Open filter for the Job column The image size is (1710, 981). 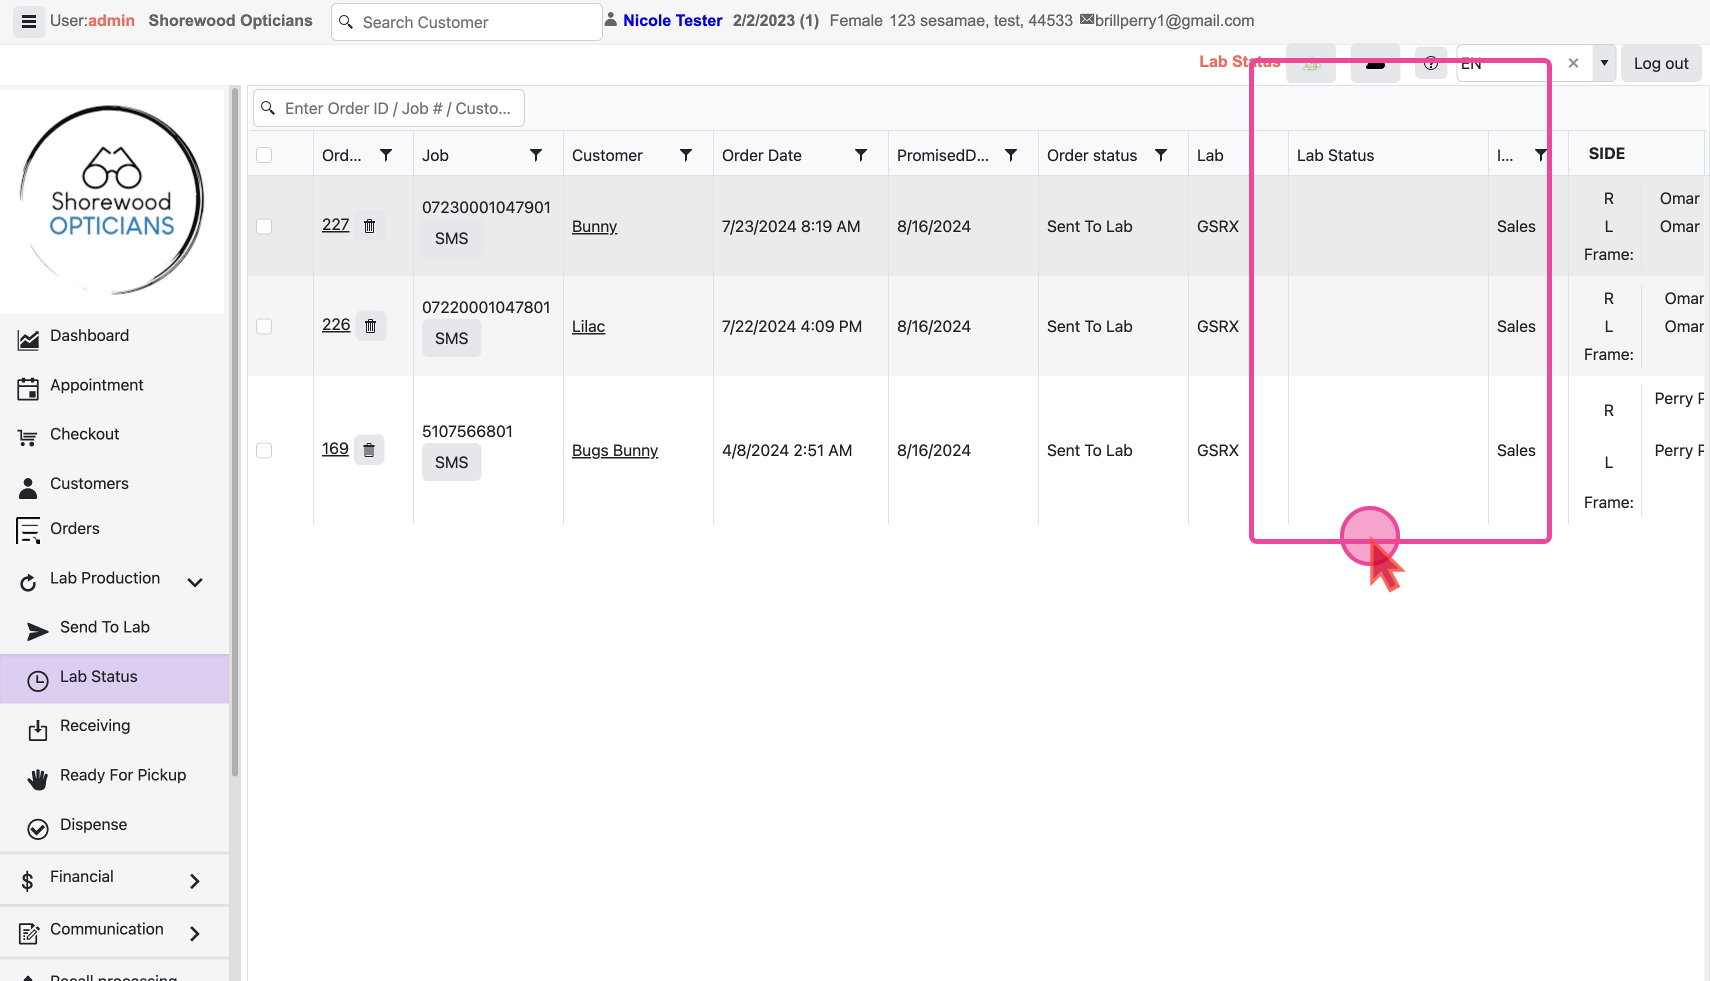[536, 155]
